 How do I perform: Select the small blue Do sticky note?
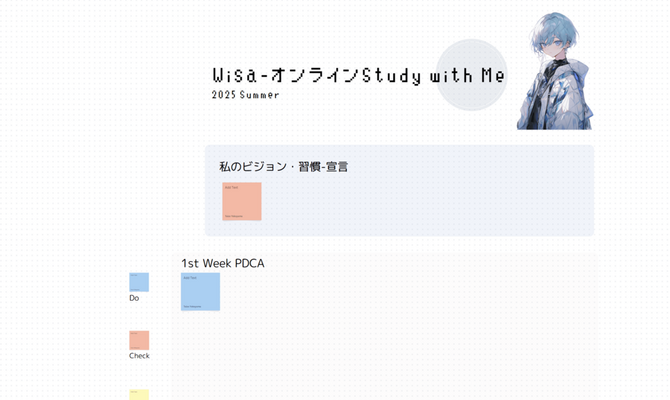[x=138, y=282]
